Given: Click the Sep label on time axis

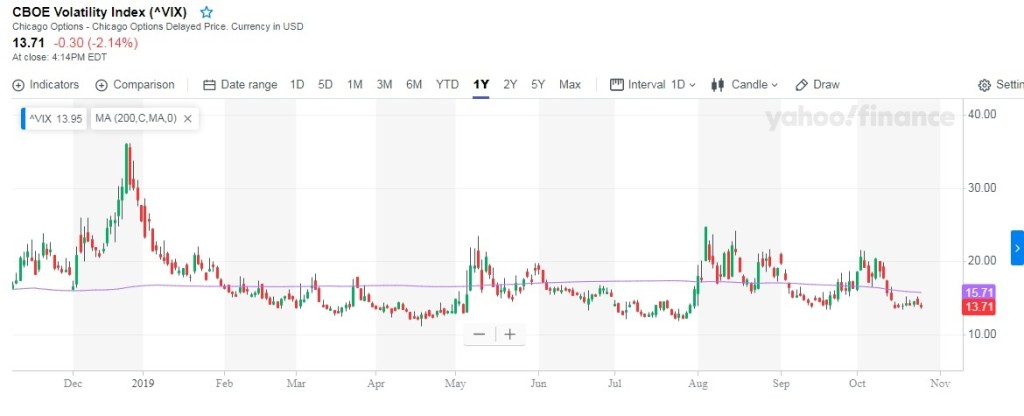Looking at the screenshot, I should 780,384.
